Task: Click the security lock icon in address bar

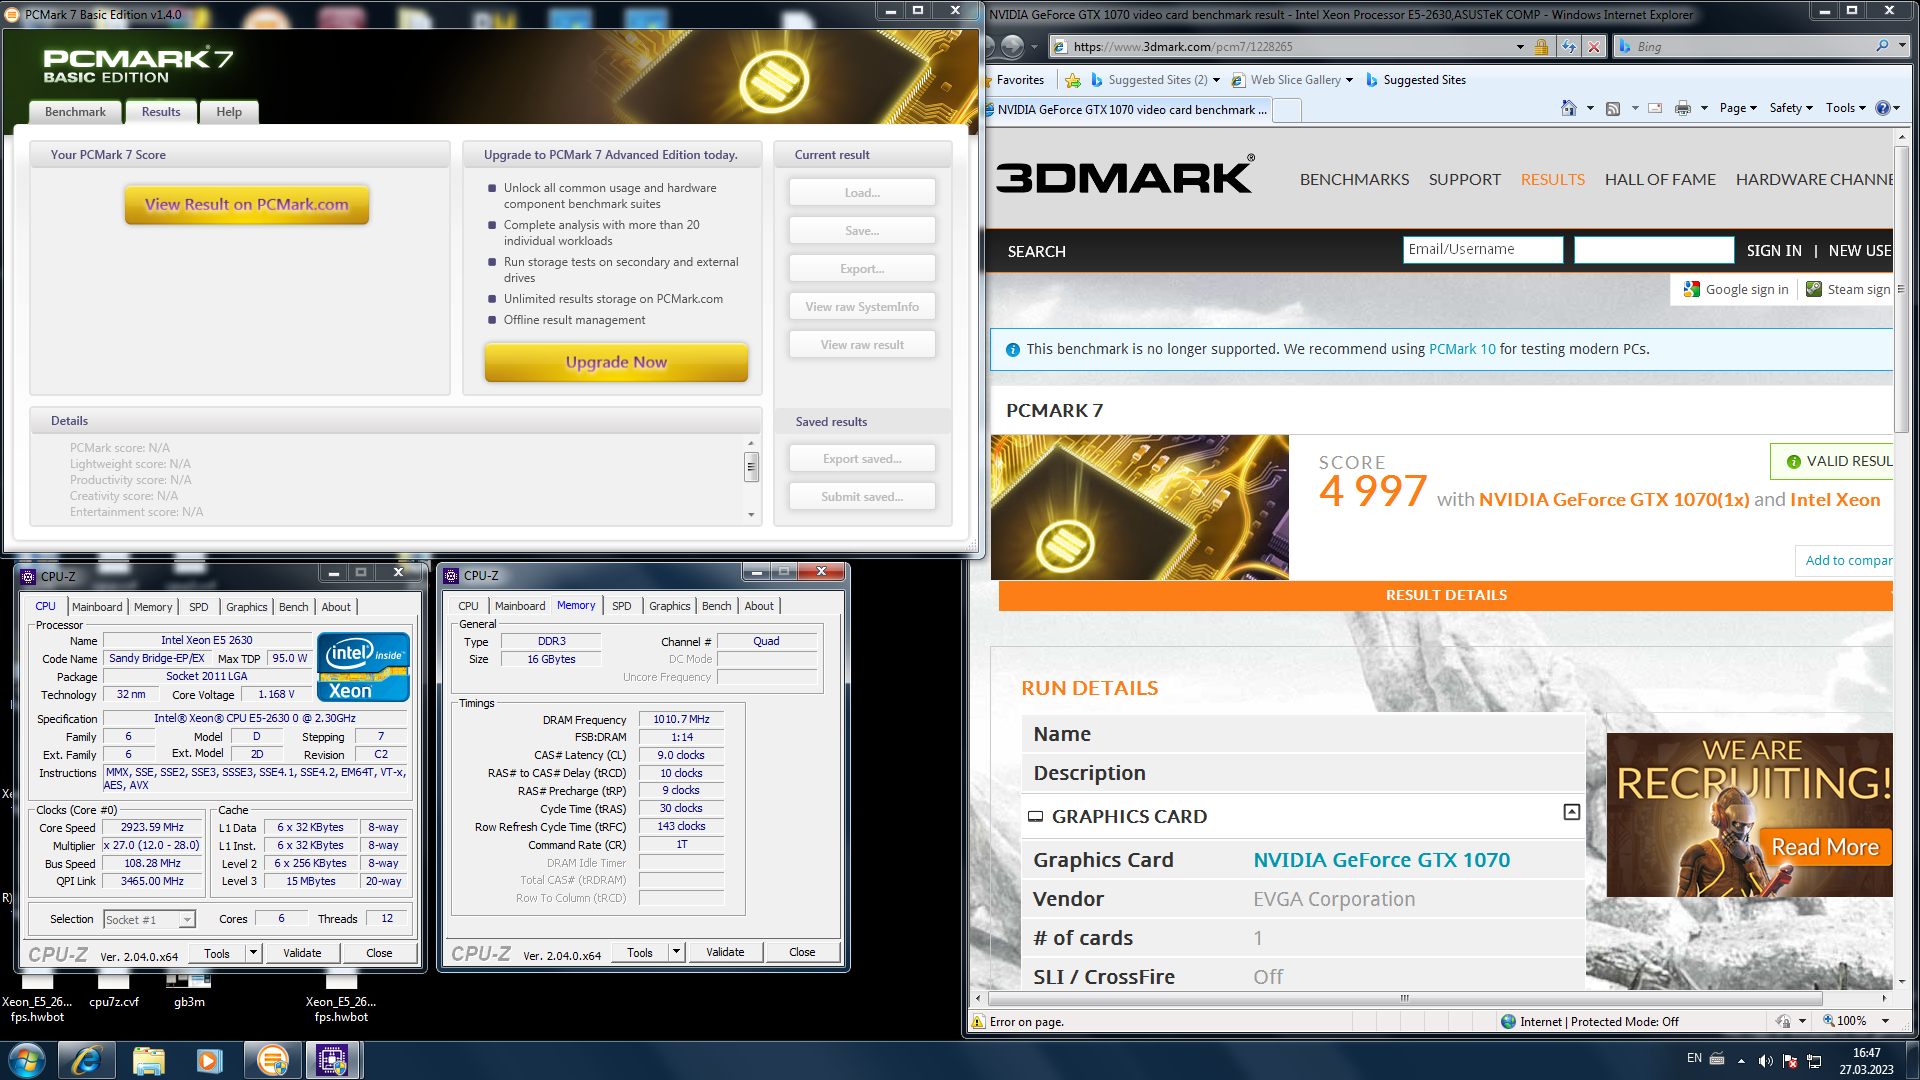Action: [x=1541, y=47]
